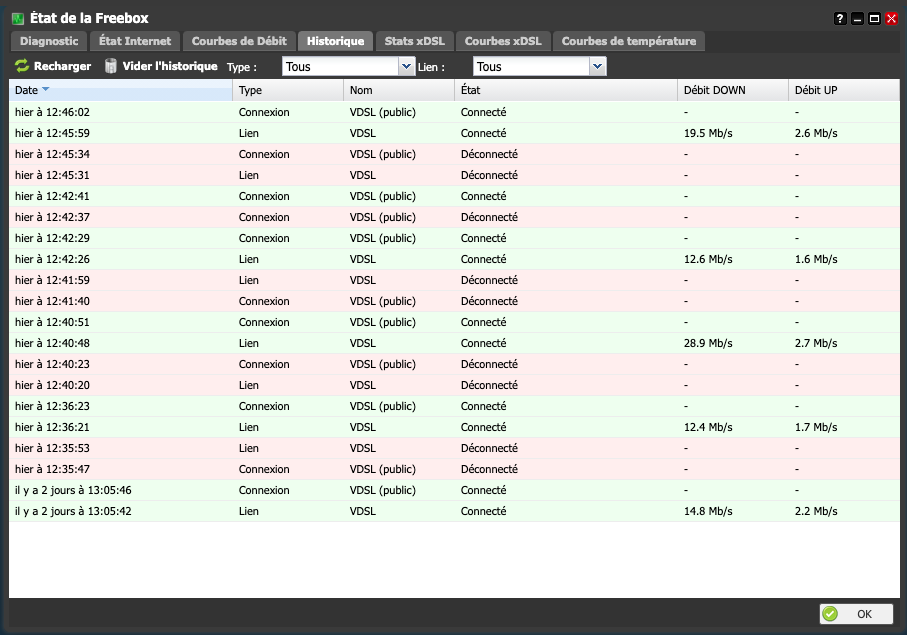Select the row hier à 12:41:59
The width and height of the screenshot is (907, 635).
pyautogui.click(x=454, y=280)
